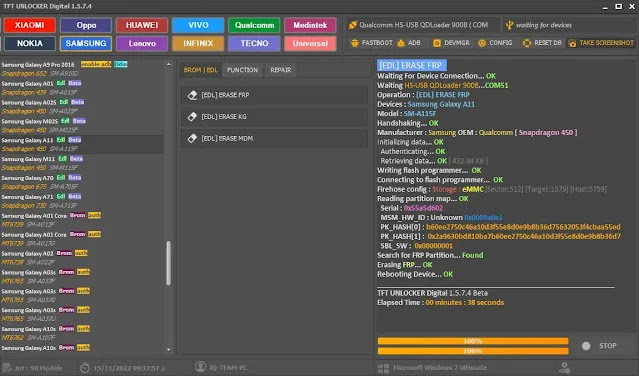Screen dimensions: 639x376
Task: Open the Qualcomm brand section
Action: point(254,25)
